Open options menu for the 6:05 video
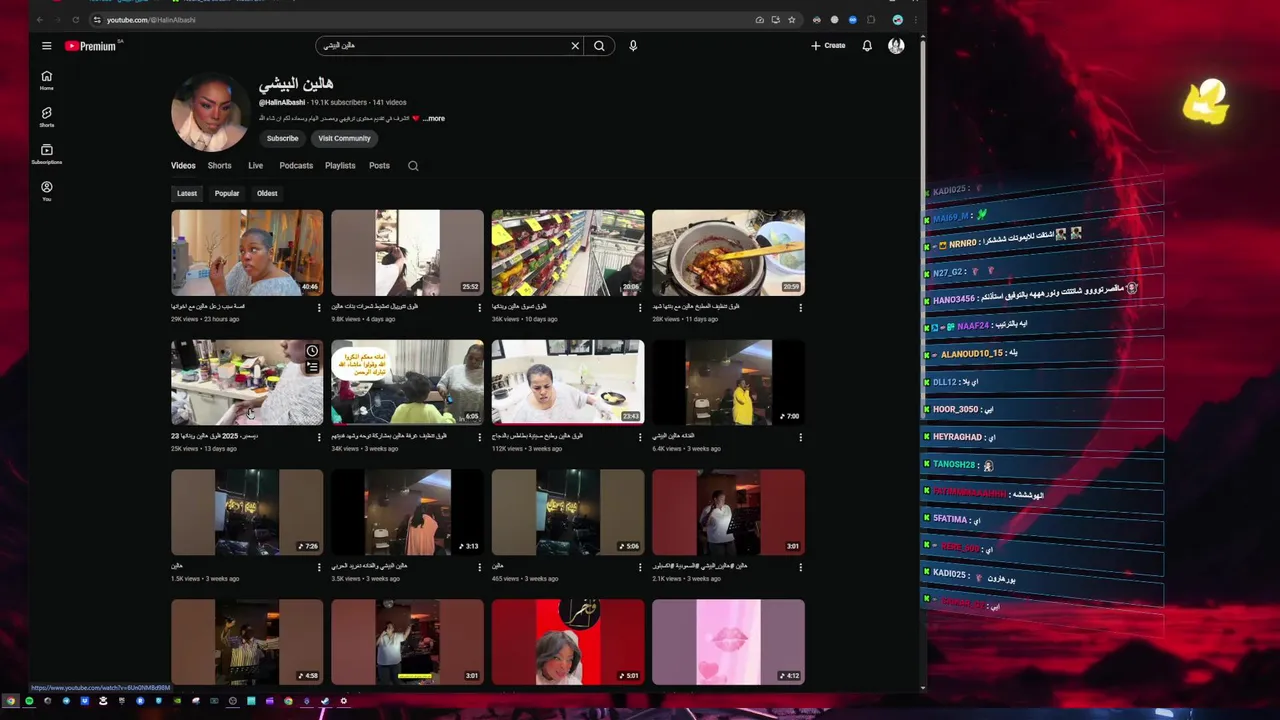The height and width of the screenshot is (720, 1280). coord(479,437)
